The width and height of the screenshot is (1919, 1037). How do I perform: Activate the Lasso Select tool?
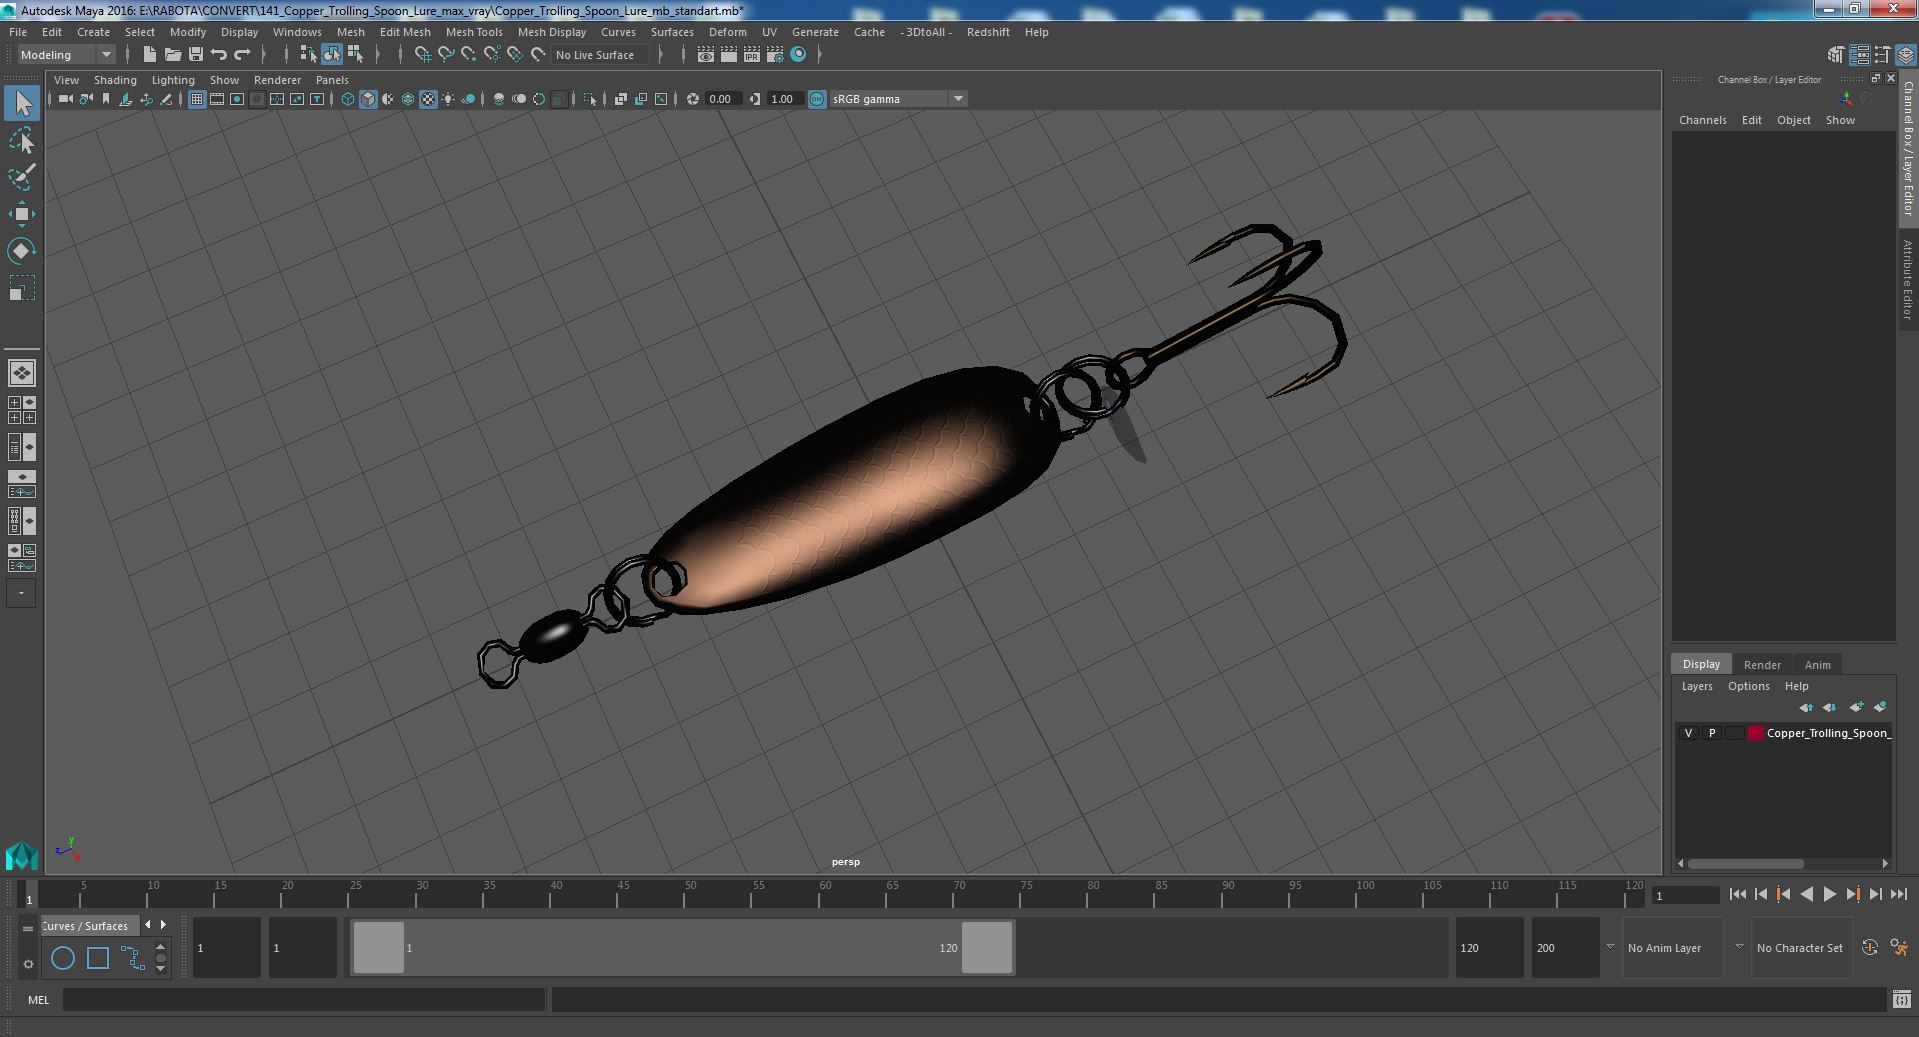coord(22,141)
